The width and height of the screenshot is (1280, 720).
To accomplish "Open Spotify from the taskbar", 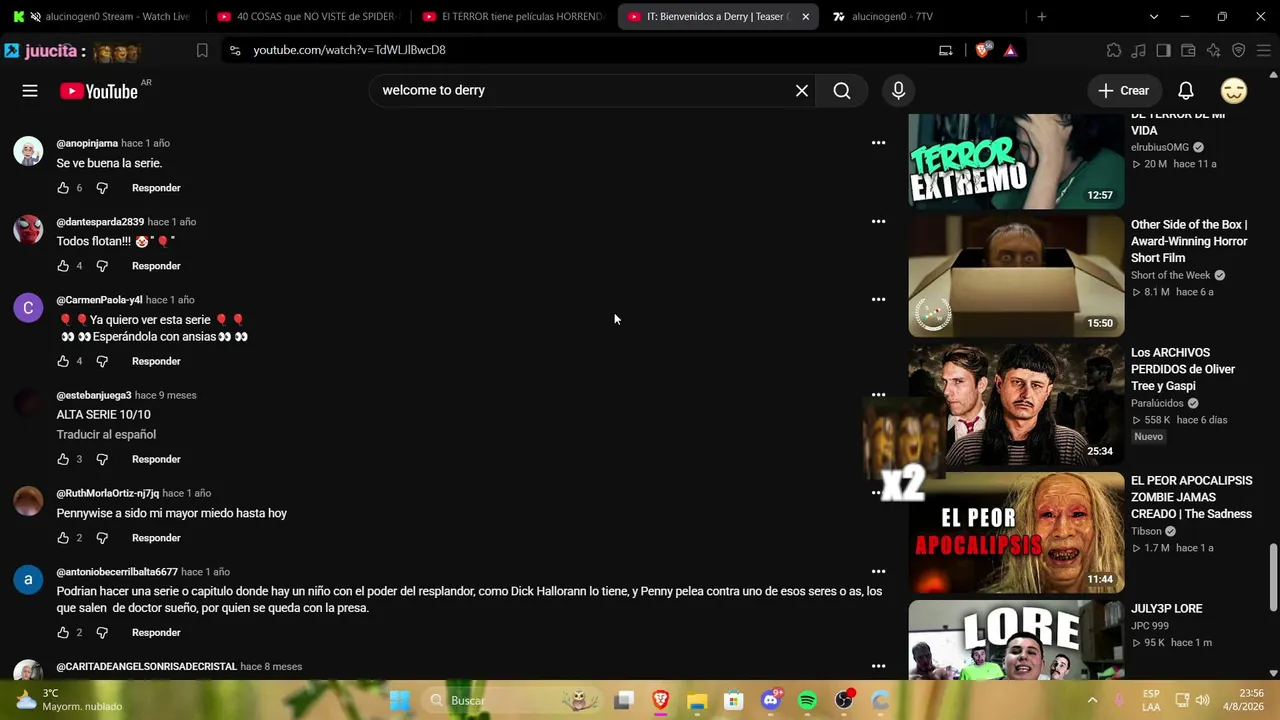I will pos(807,701).
